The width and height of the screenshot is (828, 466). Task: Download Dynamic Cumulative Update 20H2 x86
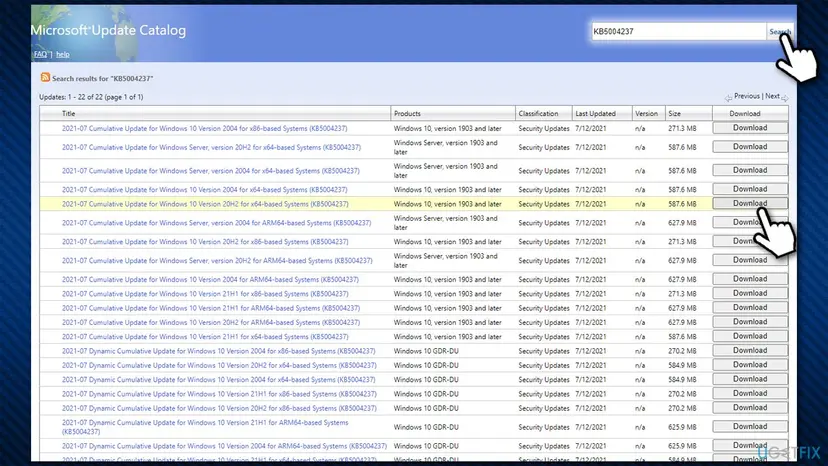750,407
